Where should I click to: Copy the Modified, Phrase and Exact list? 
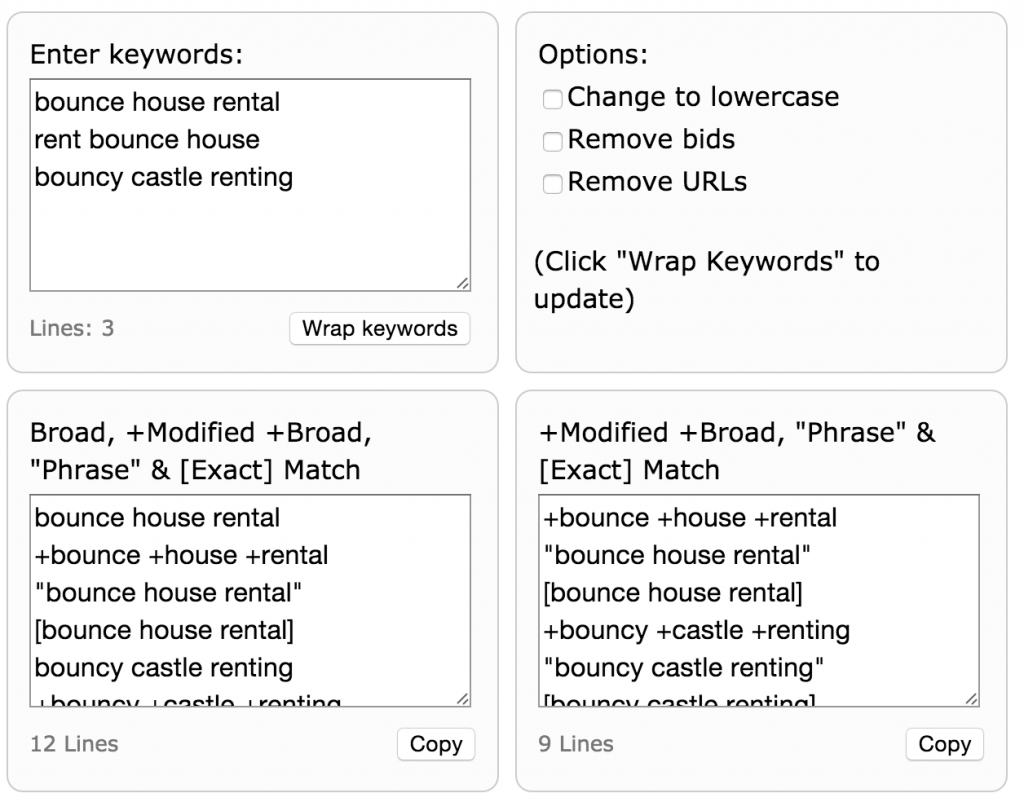pos(944,744)
